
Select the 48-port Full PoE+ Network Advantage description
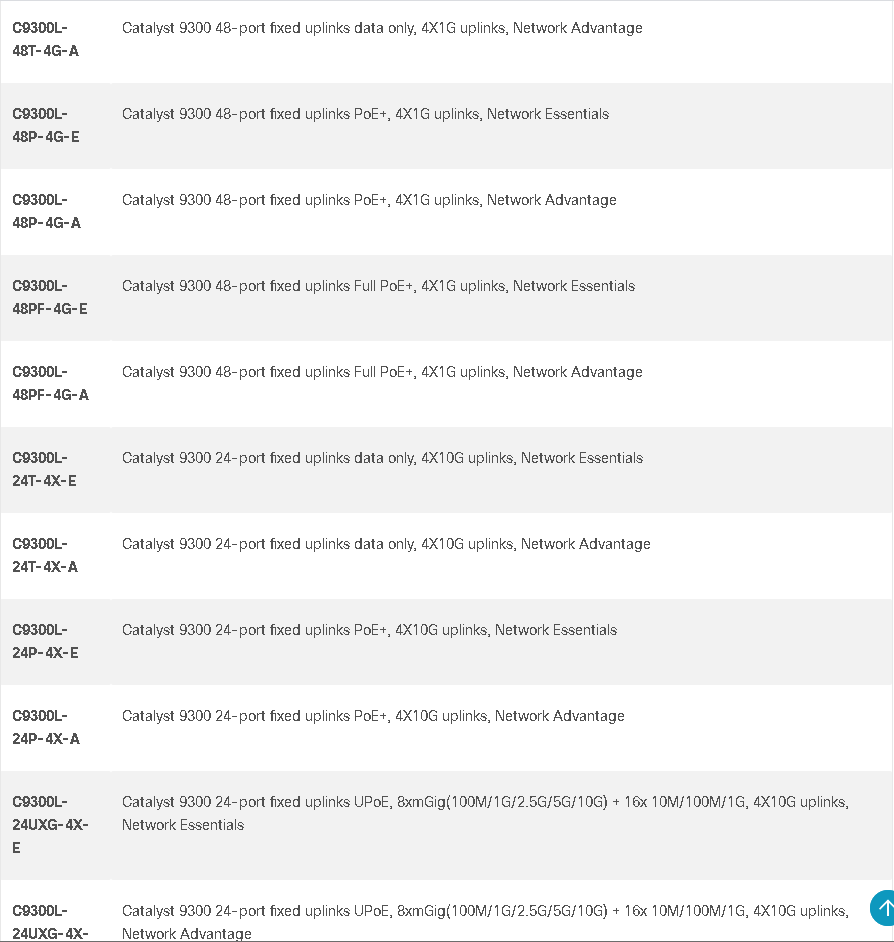(382, 372)
